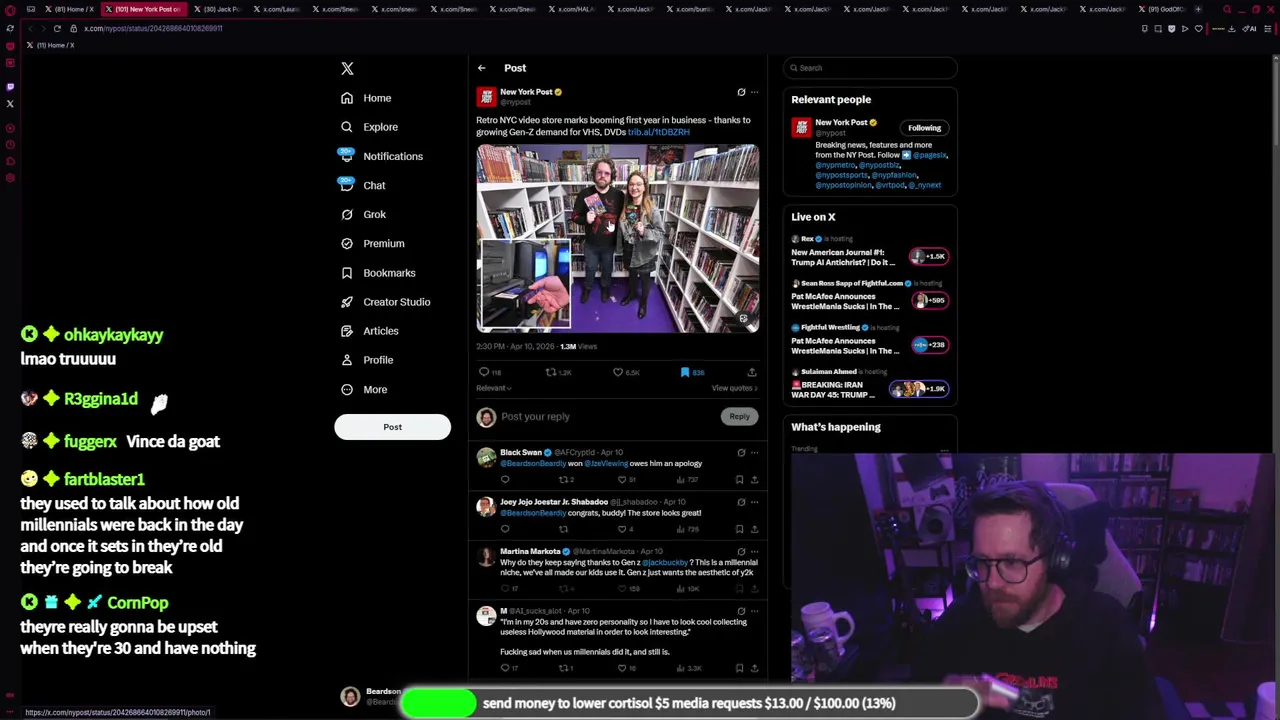The height and width of the screenshot is (720, 1280).
Task: Share the New York Post tweet
Action: 752,372
